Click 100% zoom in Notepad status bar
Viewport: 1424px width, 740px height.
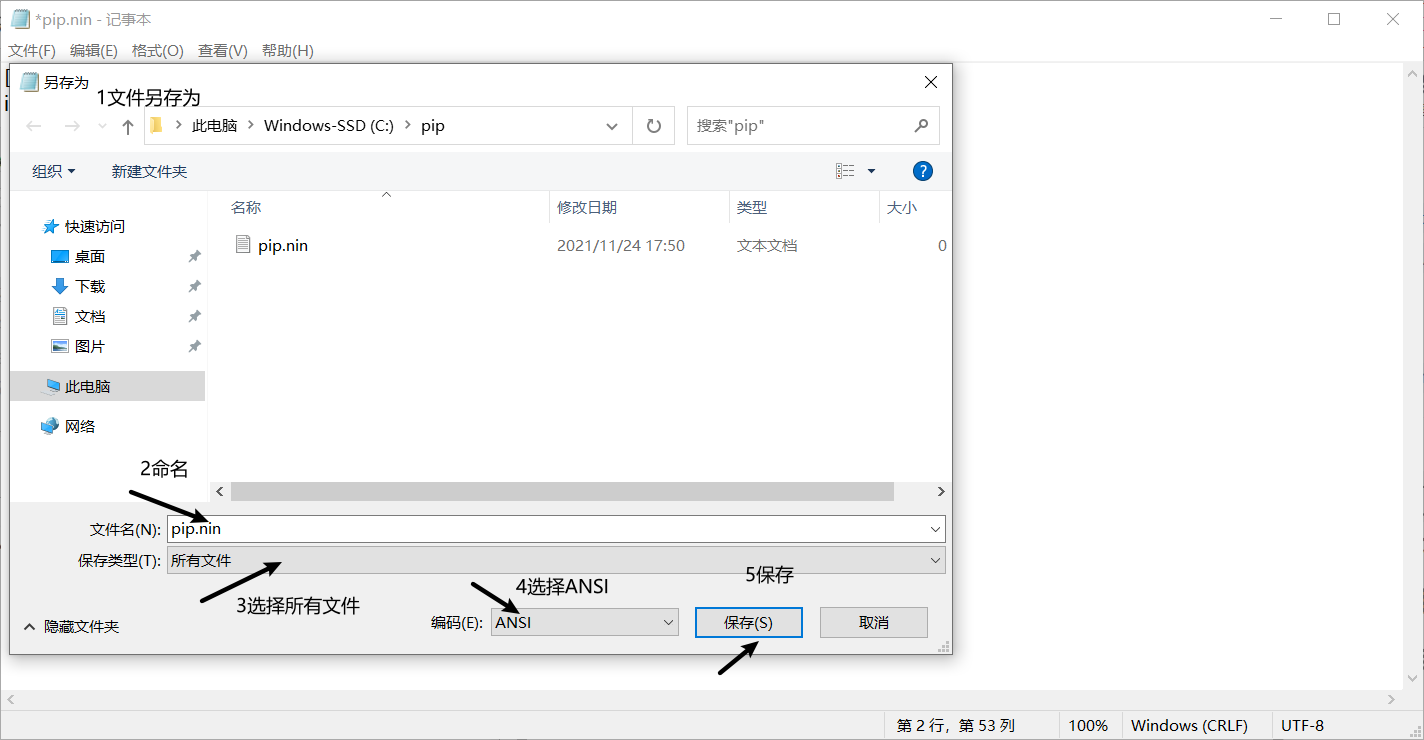pos(1088,725)
